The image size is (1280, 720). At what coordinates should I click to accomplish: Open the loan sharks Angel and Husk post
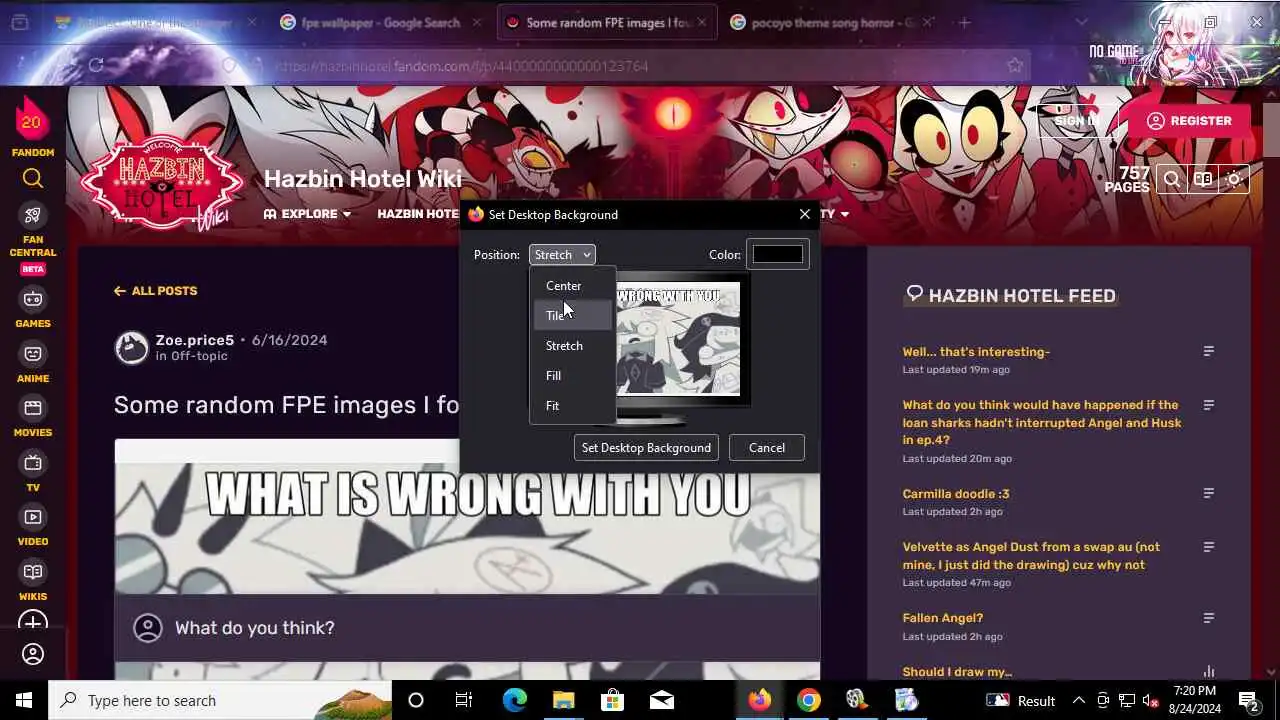coord(1042,422)
